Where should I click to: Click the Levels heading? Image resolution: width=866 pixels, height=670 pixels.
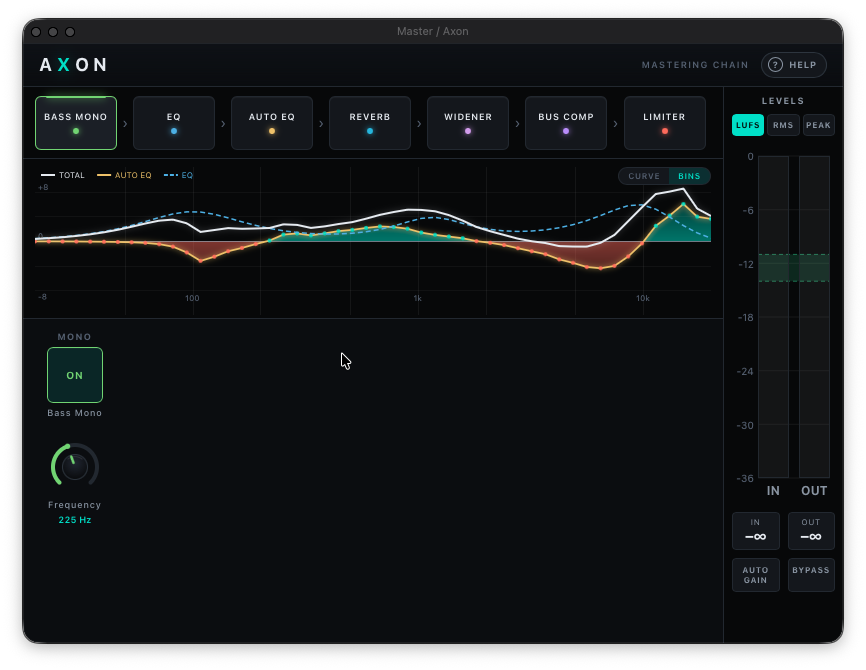coord(783,101)
